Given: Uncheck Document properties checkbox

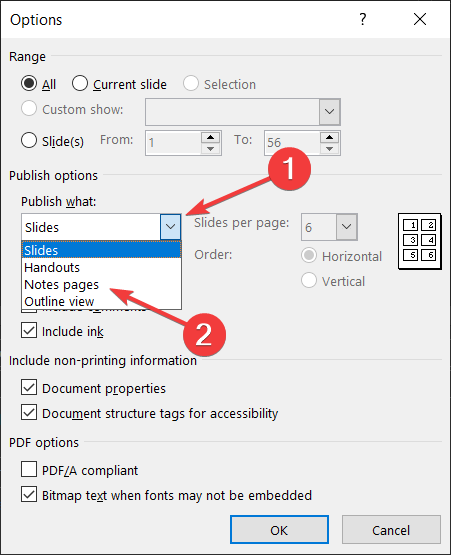Looking at the screenshot, I should tap(29, 388).
